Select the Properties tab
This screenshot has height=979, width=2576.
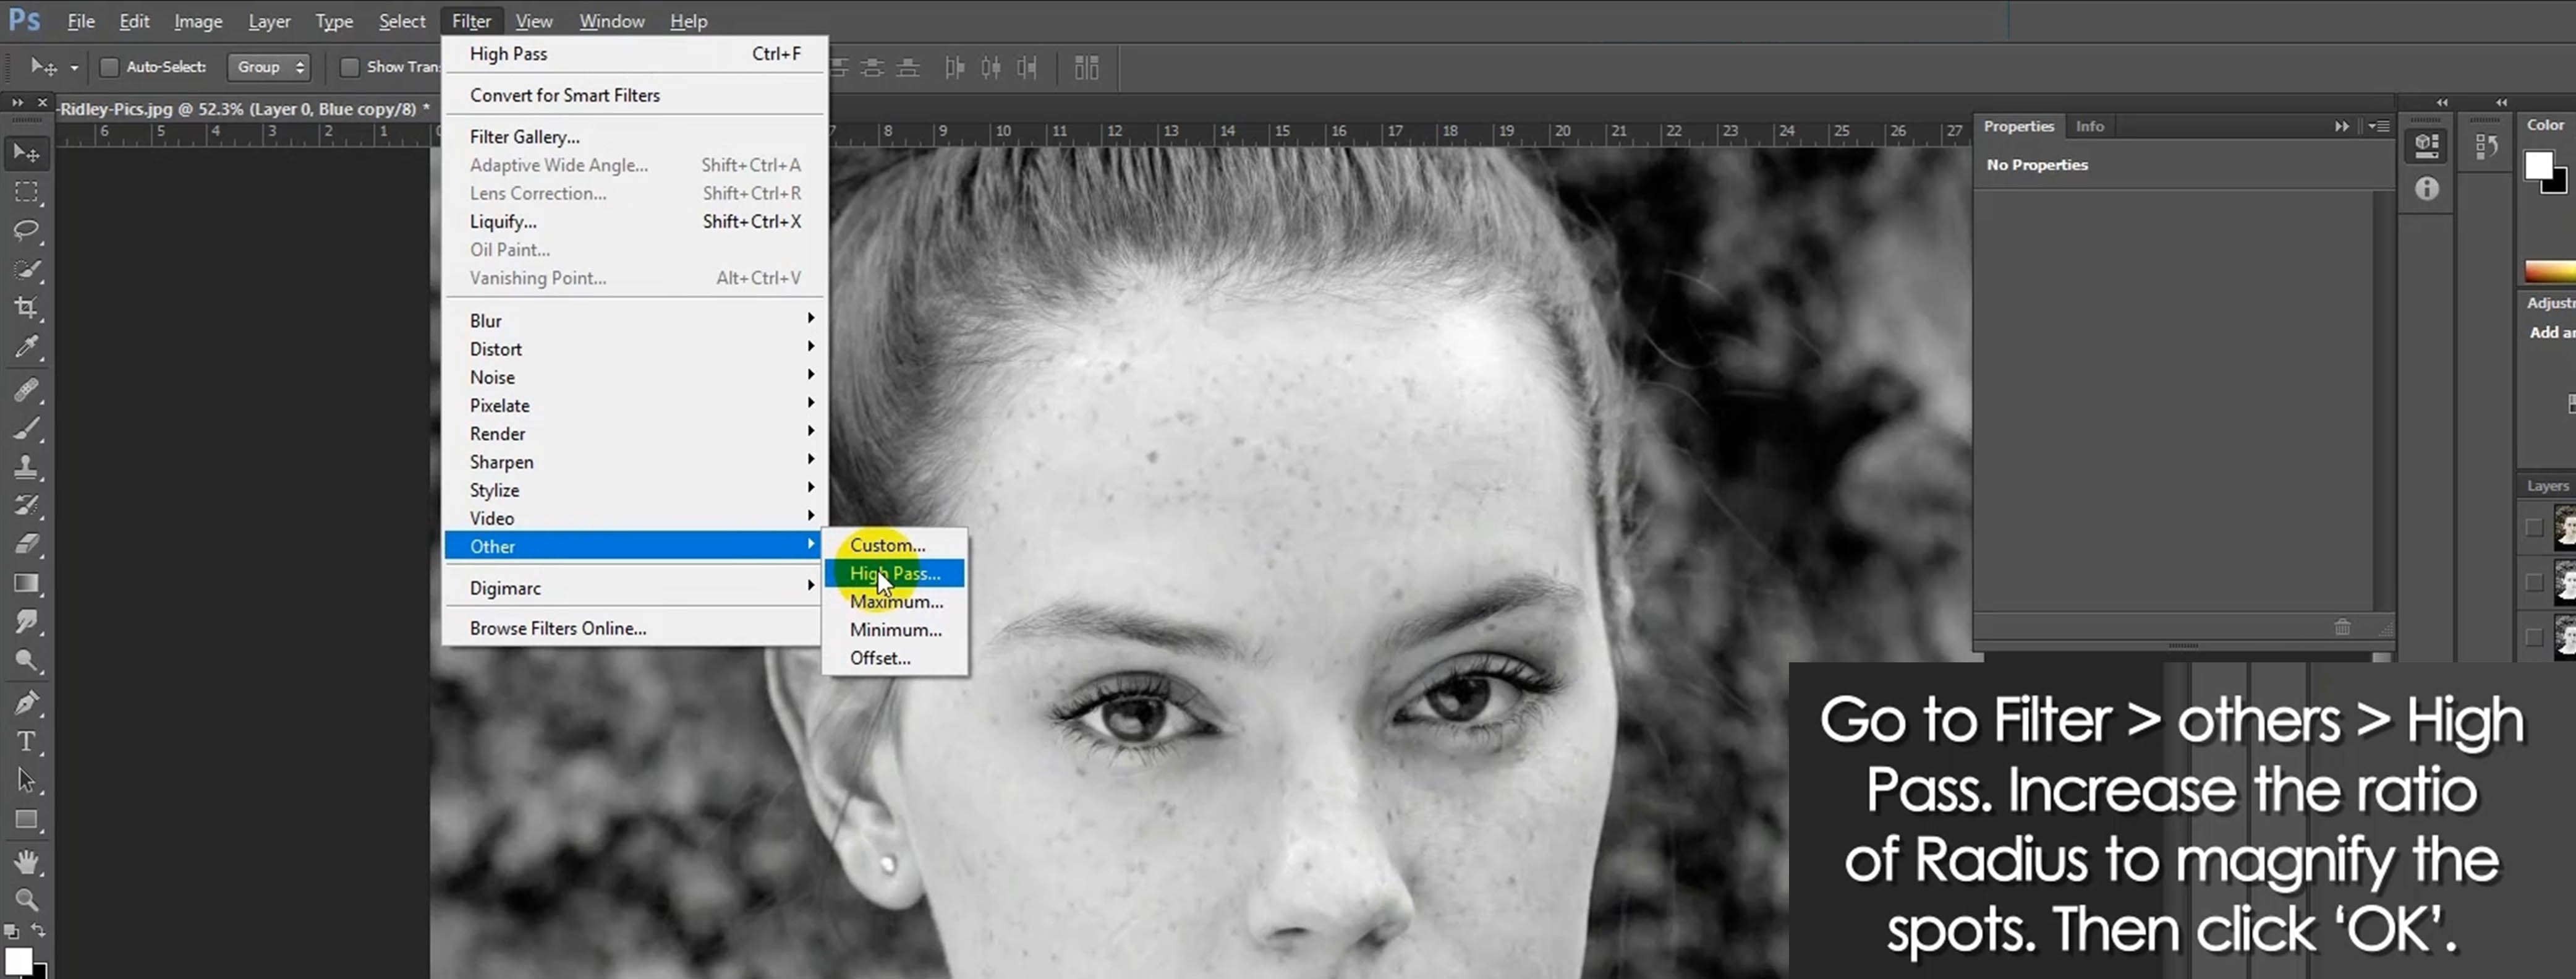pyautogui.click(x=2018, y=126)
